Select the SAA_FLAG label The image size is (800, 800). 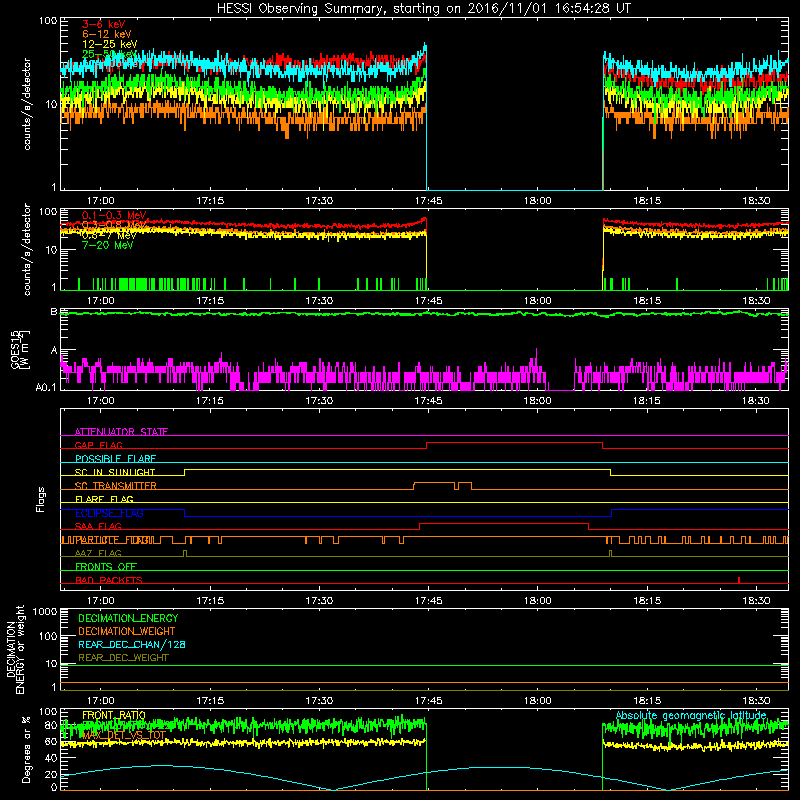(x=98, y=526)
